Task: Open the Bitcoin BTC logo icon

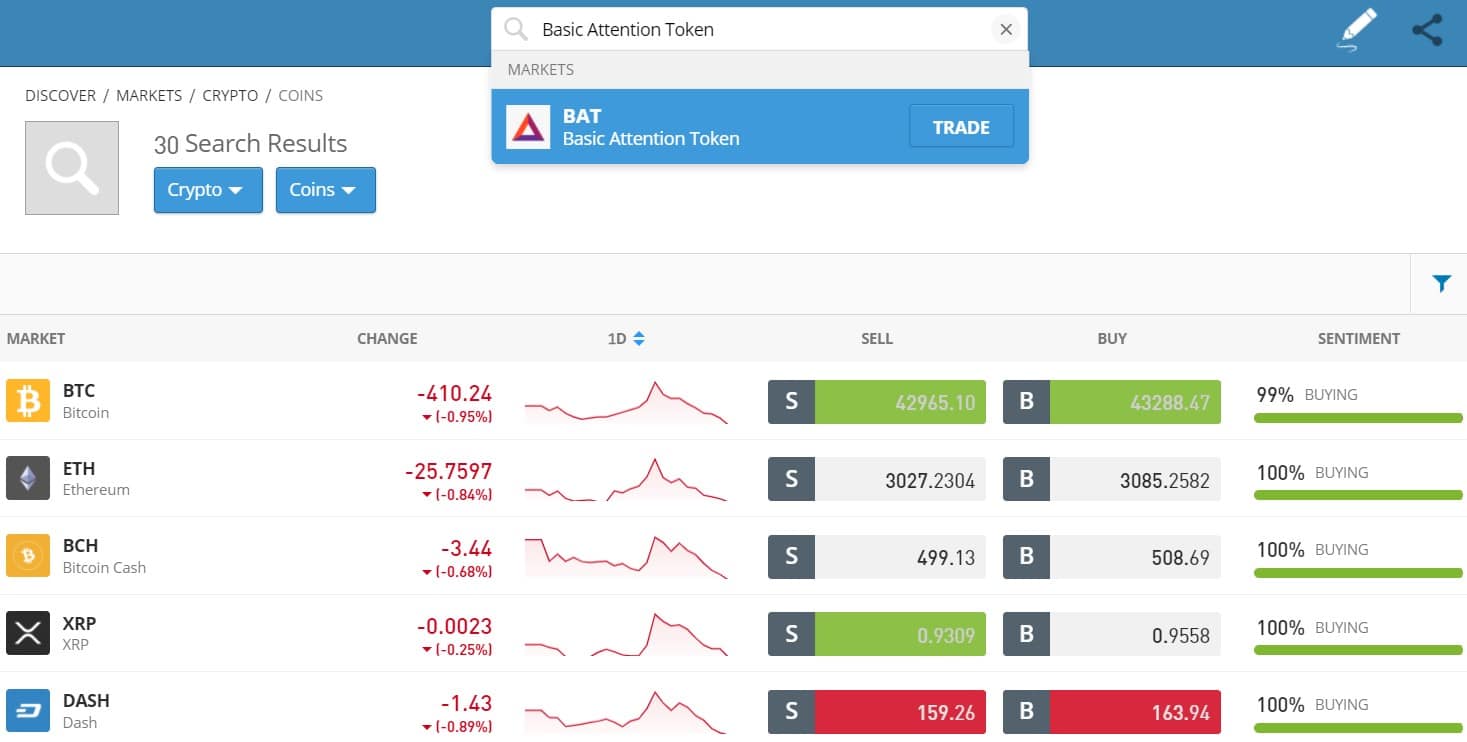Action: (28, 401)
